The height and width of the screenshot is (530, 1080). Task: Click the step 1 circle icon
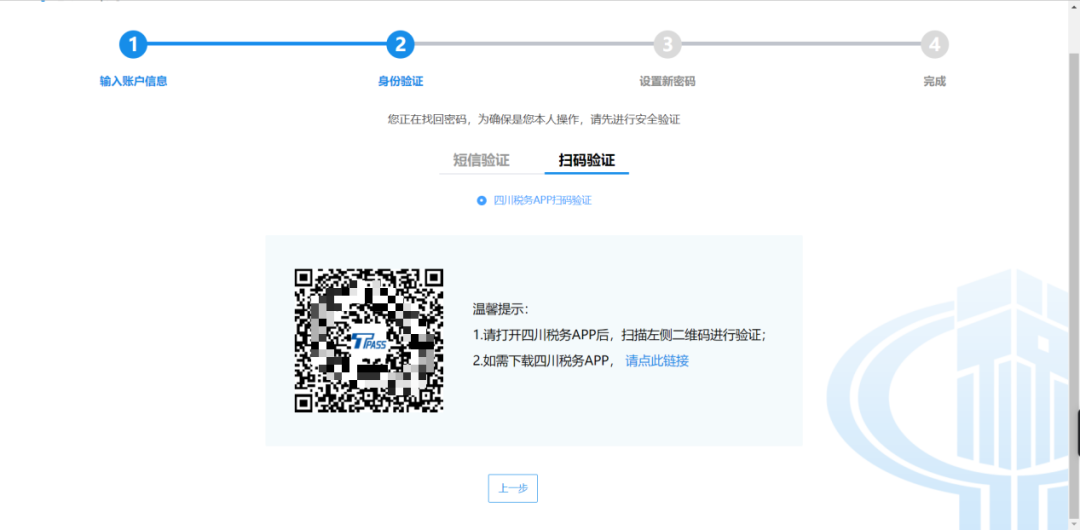click(x=133, y=45)
